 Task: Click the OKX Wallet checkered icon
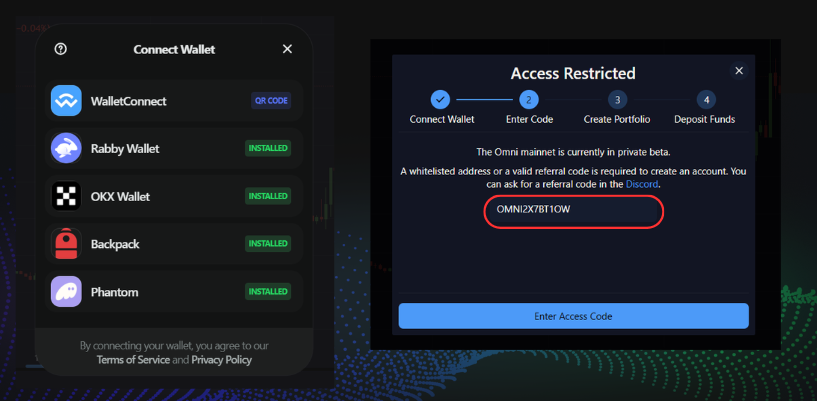point(66,196)
